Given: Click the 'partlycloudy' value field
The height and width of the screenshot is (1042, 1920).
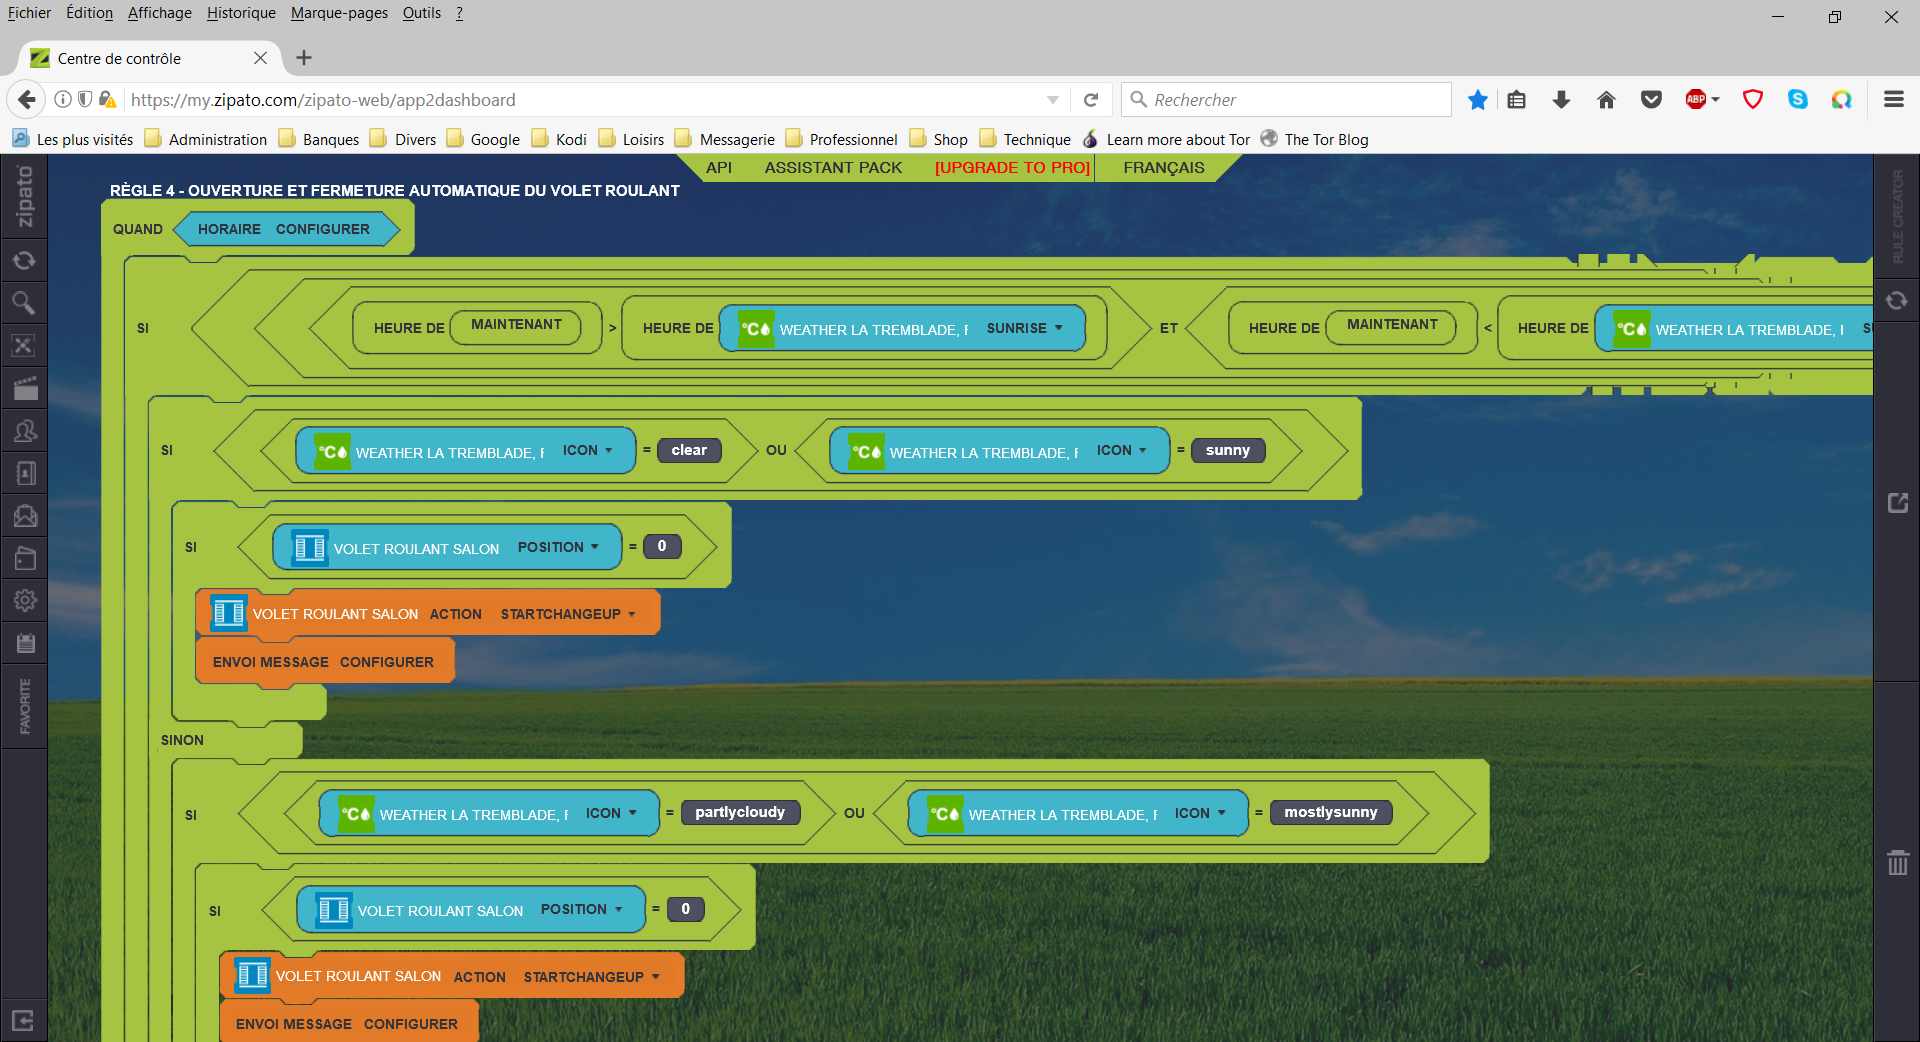Looking at the screenshot, I should (740, 812).
